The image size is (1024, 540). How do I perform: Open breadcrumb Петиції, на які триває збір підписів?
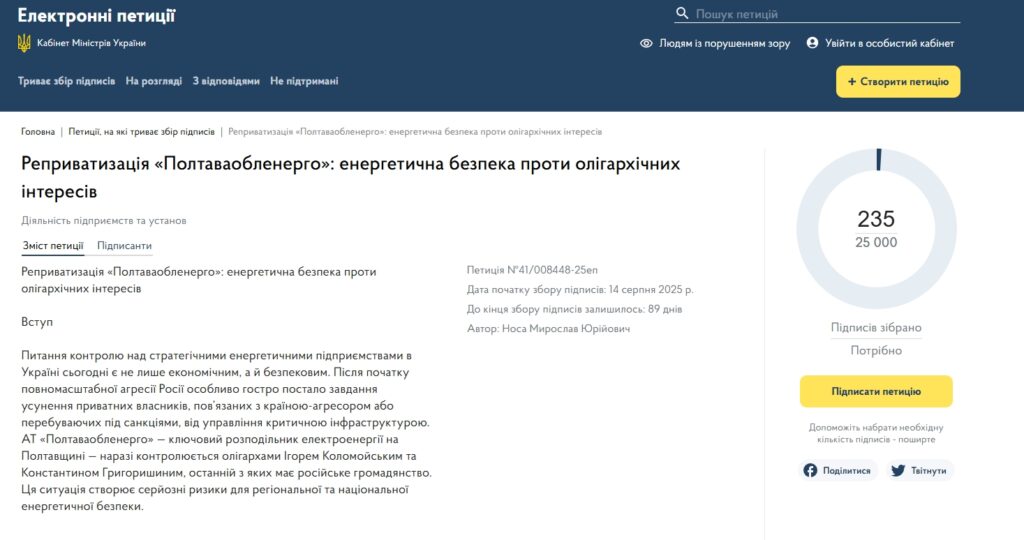coord(141,132)
